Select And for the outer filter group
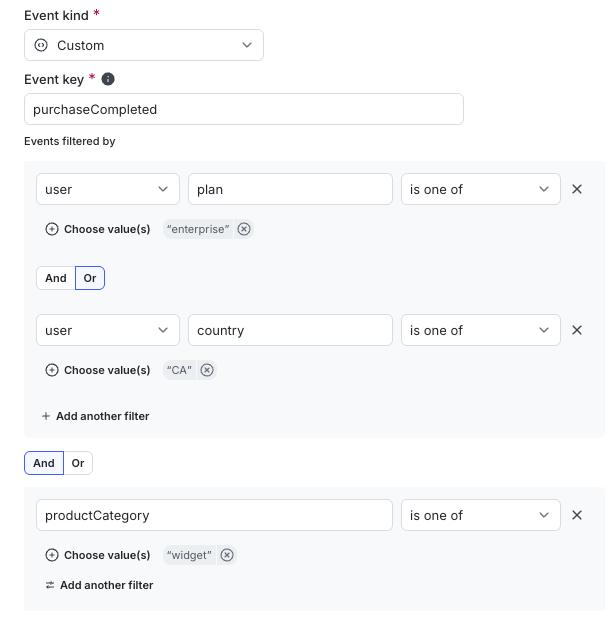 coord(44,463)
